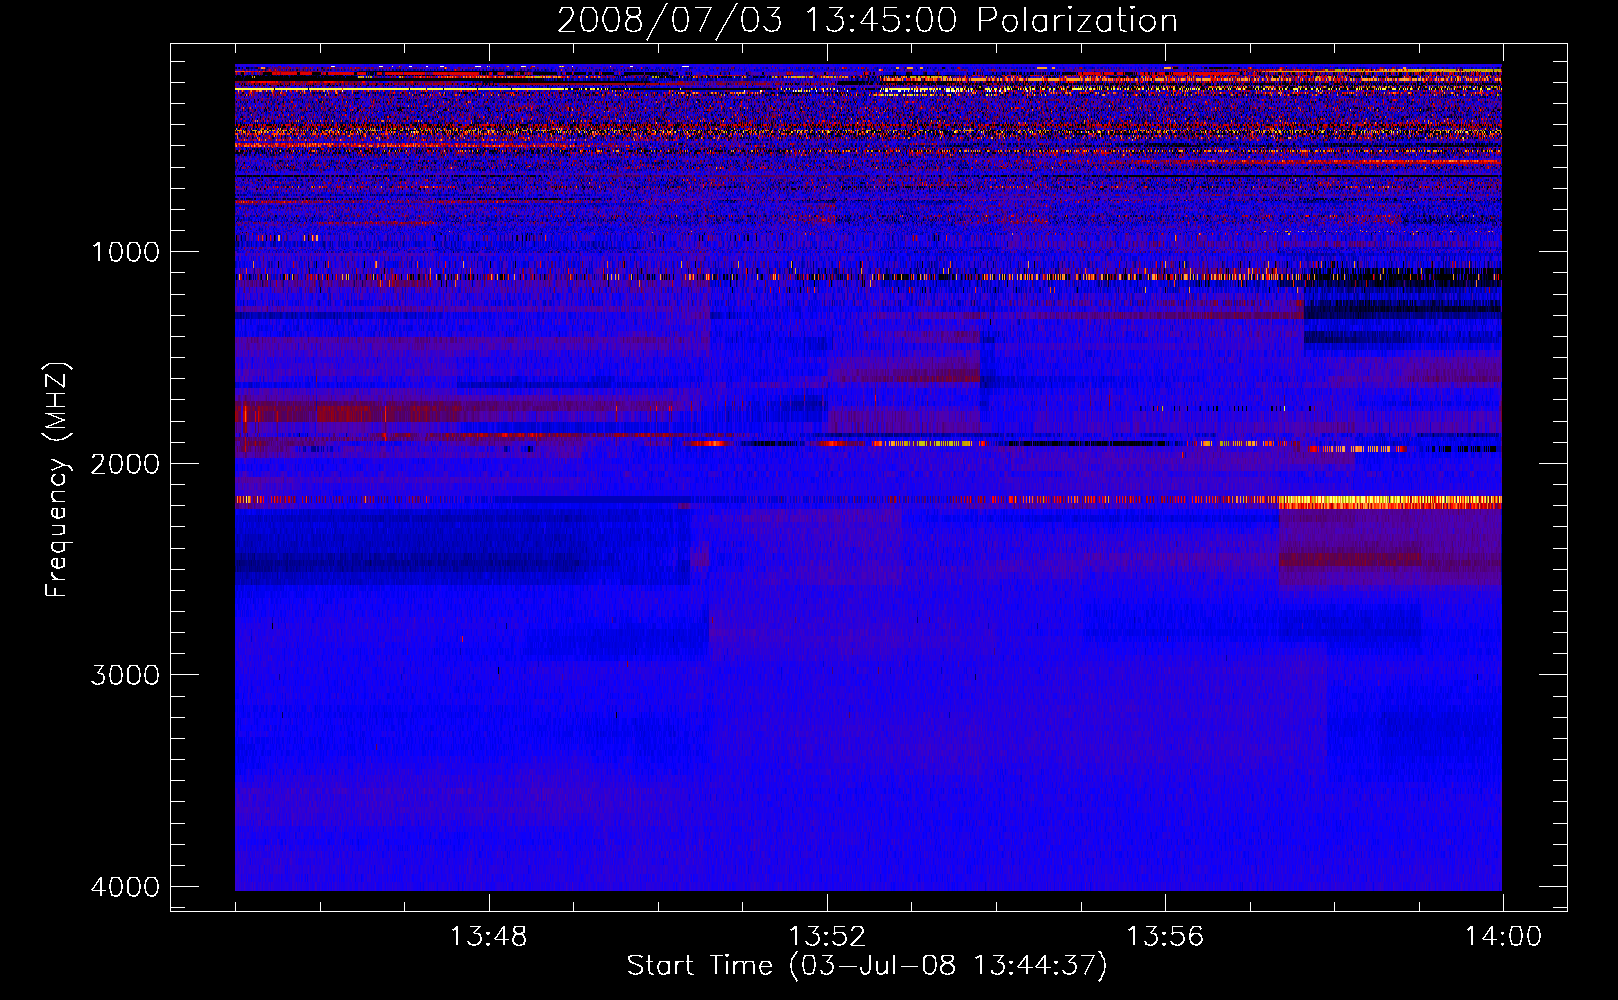Click the bright yellow emission band near 2200 MHz

point(1390,502)
